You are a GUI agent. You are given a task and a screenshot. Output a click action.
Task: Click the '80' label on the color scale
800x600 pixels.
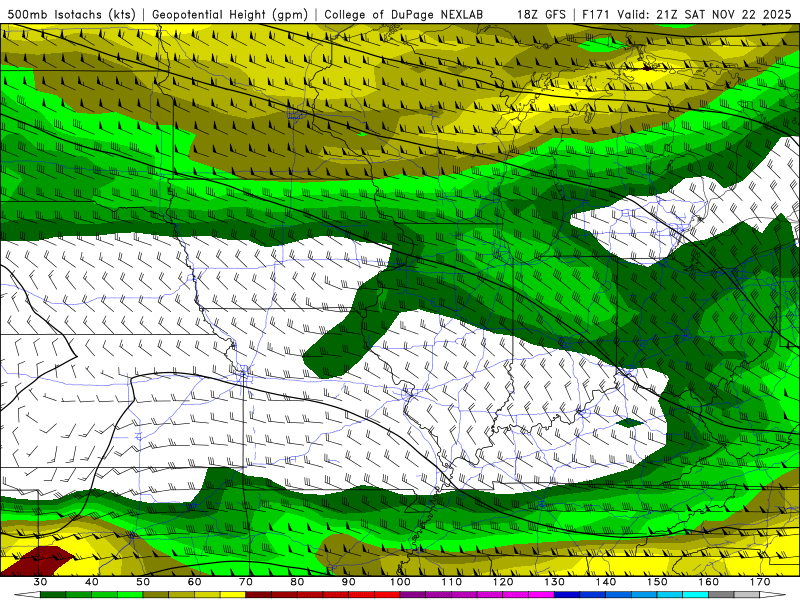pos(297,582)
